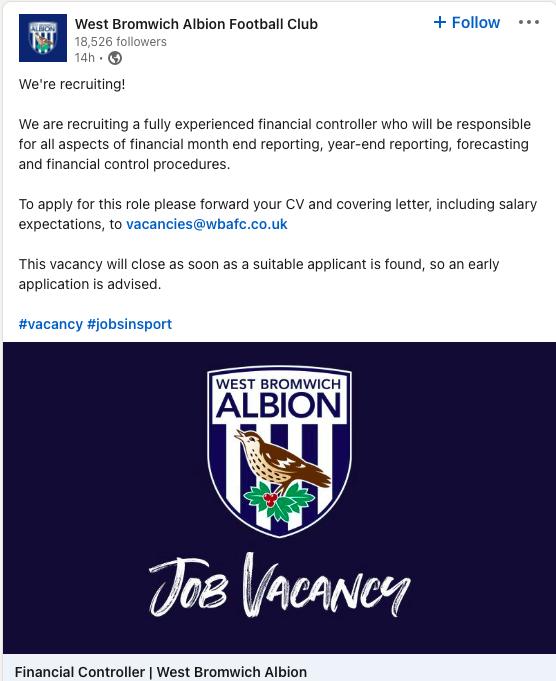Image resolution: width=556 pixels, height=681 pixels.
Task: Click the globe public visibility icon
Action: [115, 58]
